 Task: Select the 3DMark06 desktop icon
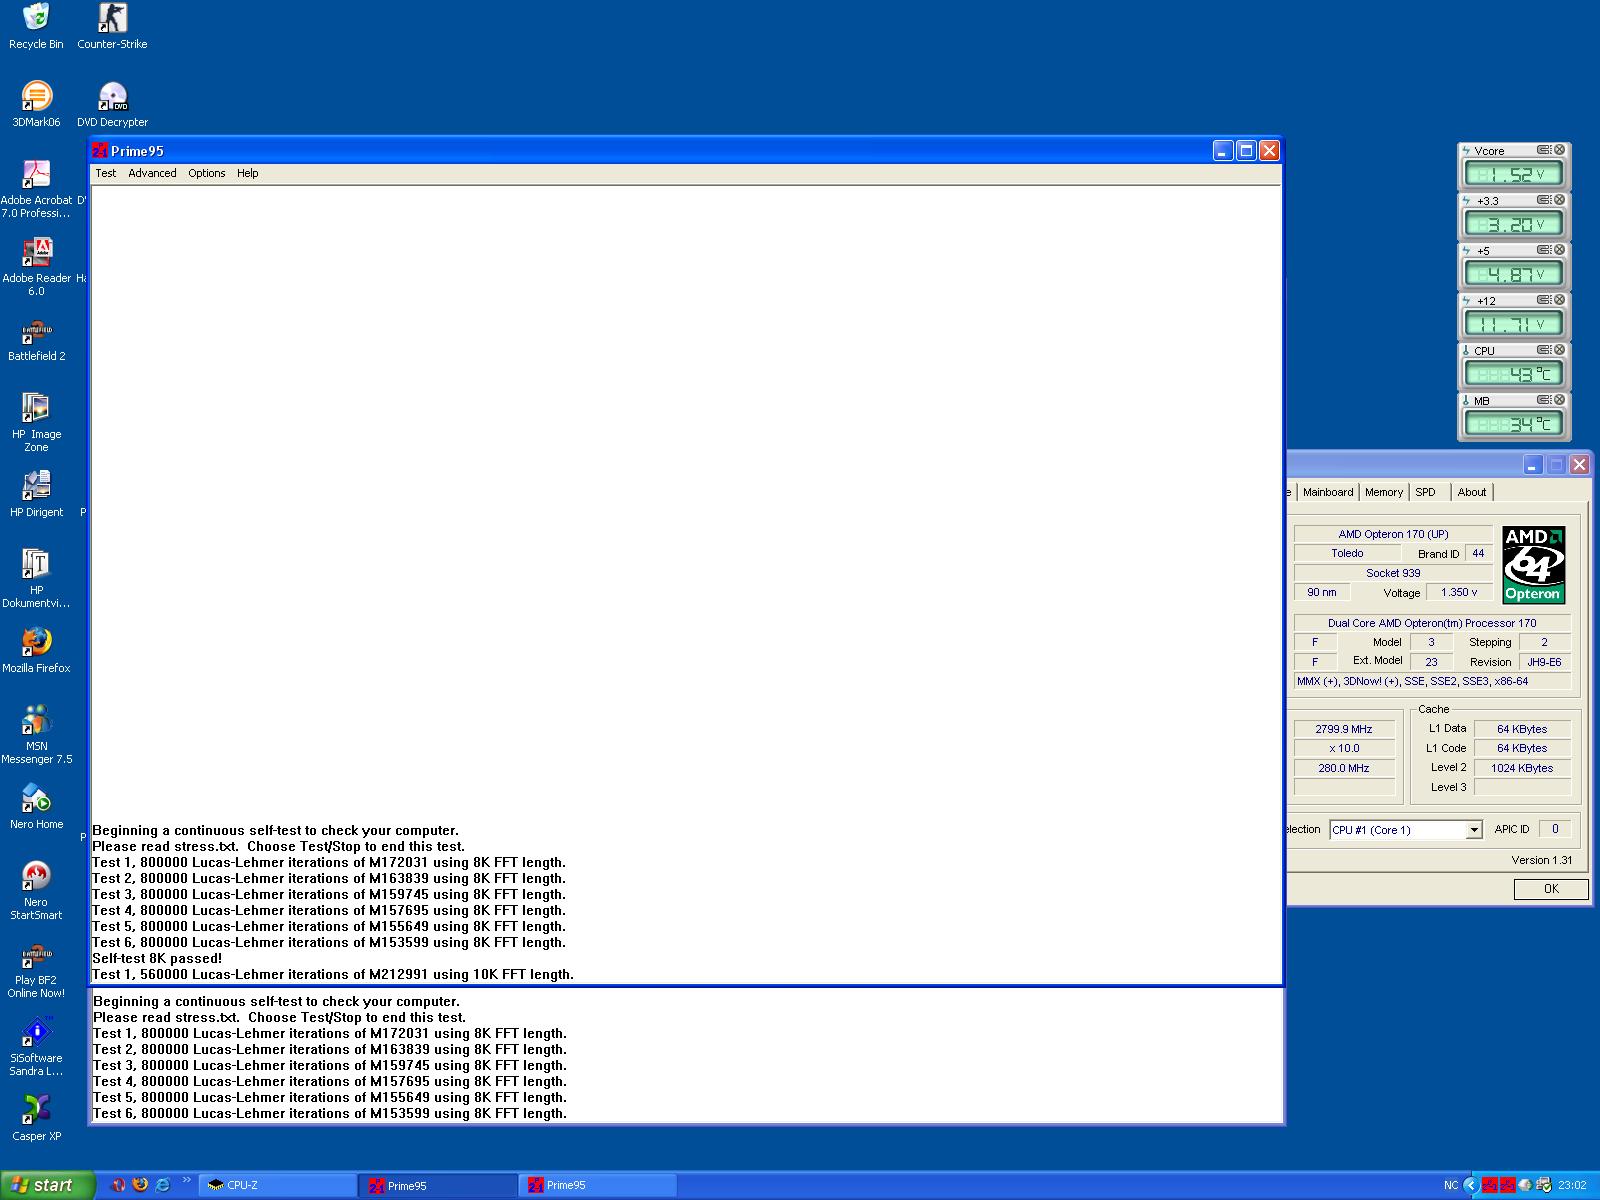point(36,104)
